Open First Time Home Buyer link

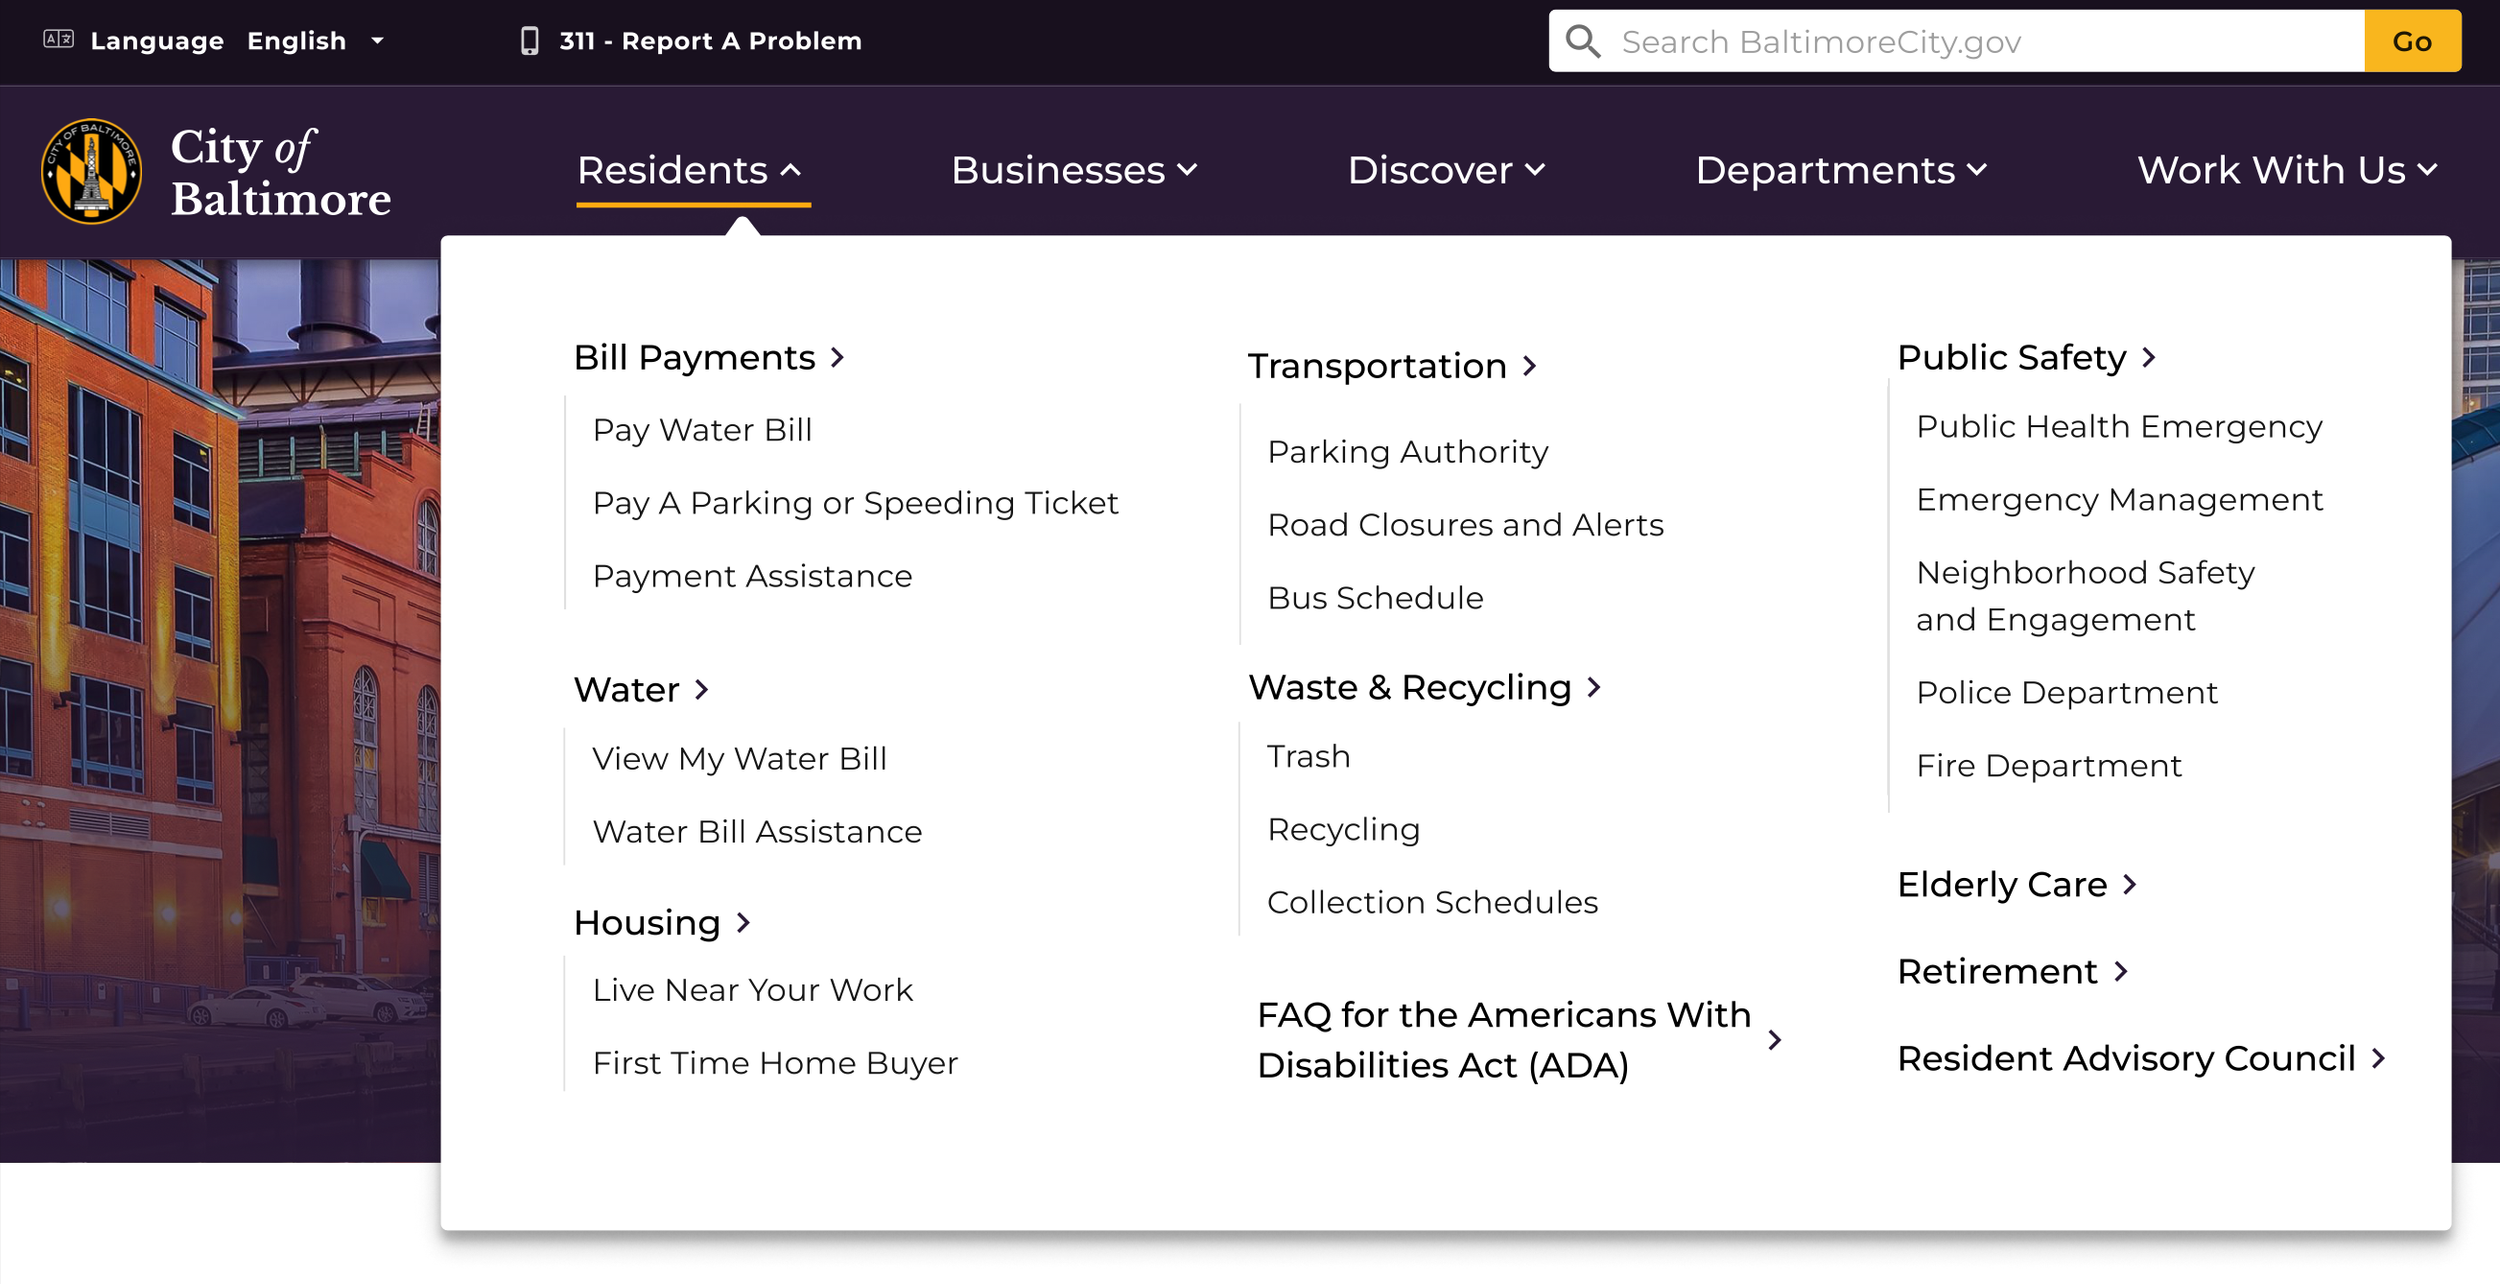tap(775, 1063)
